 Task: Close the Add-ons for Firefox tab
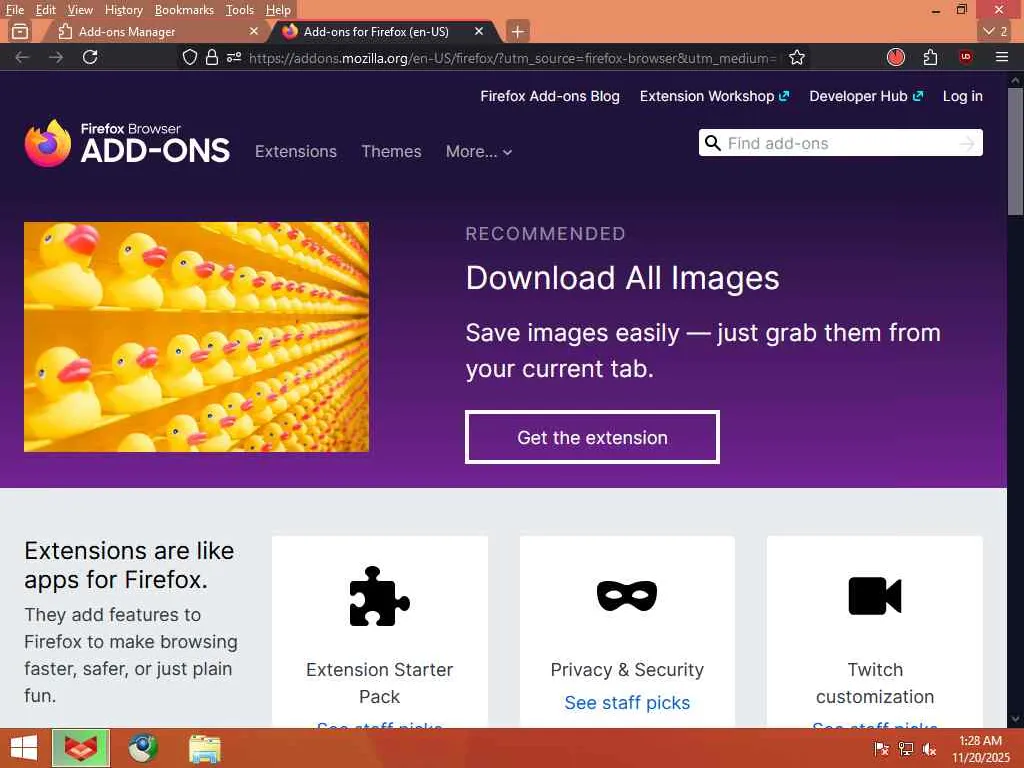(479, 31)
